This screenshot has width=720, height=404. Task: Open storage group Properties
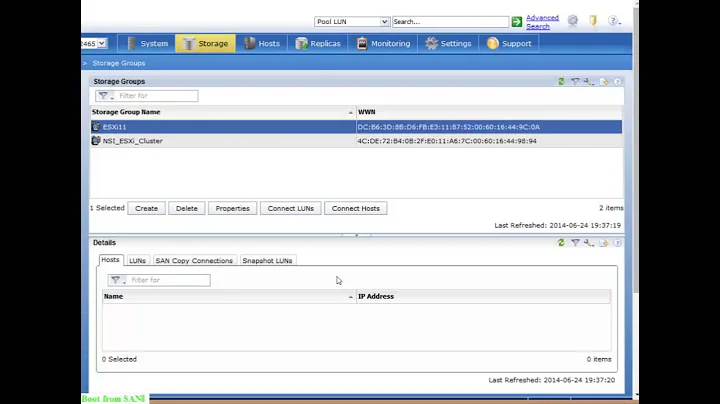pos(232,208)
